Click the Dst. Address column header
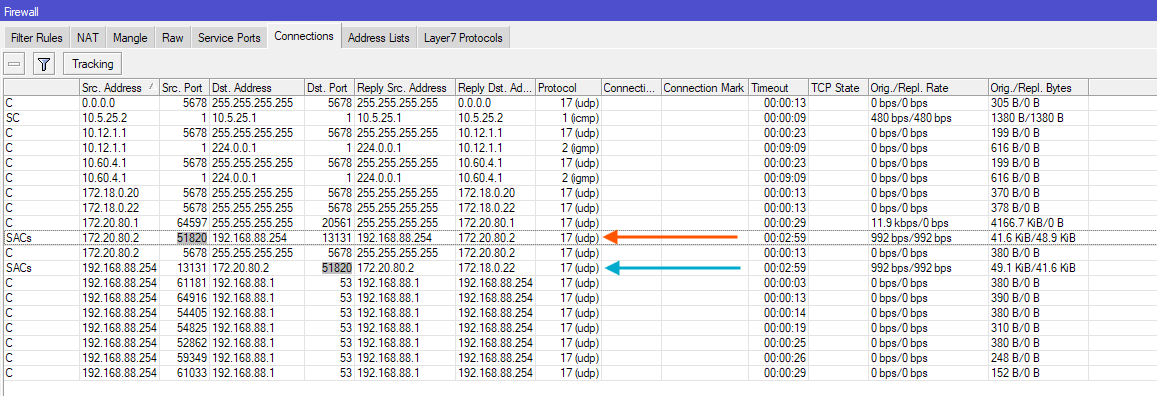This screenshot has height=396, width=1157. (x=257, y=88)
